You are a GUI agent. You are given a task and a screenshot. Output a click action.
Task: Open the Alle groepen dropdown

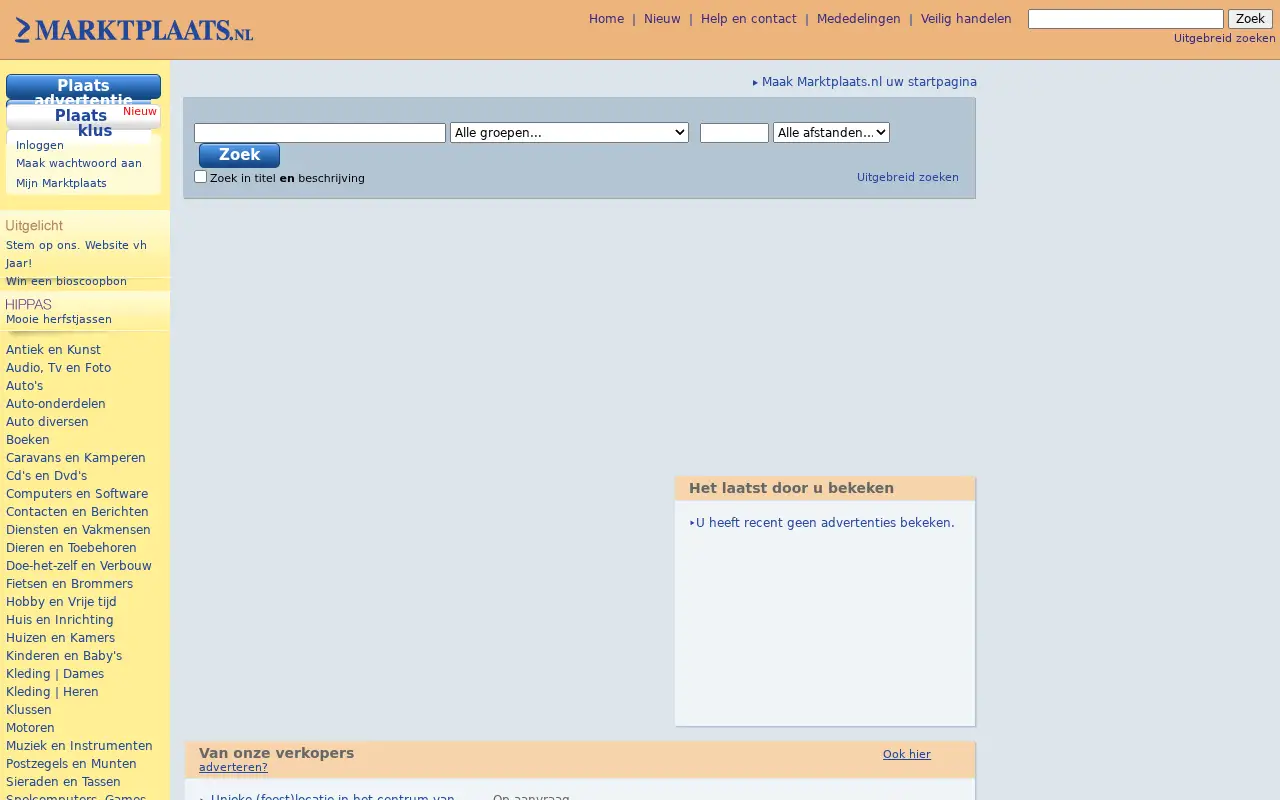[569, 132]
